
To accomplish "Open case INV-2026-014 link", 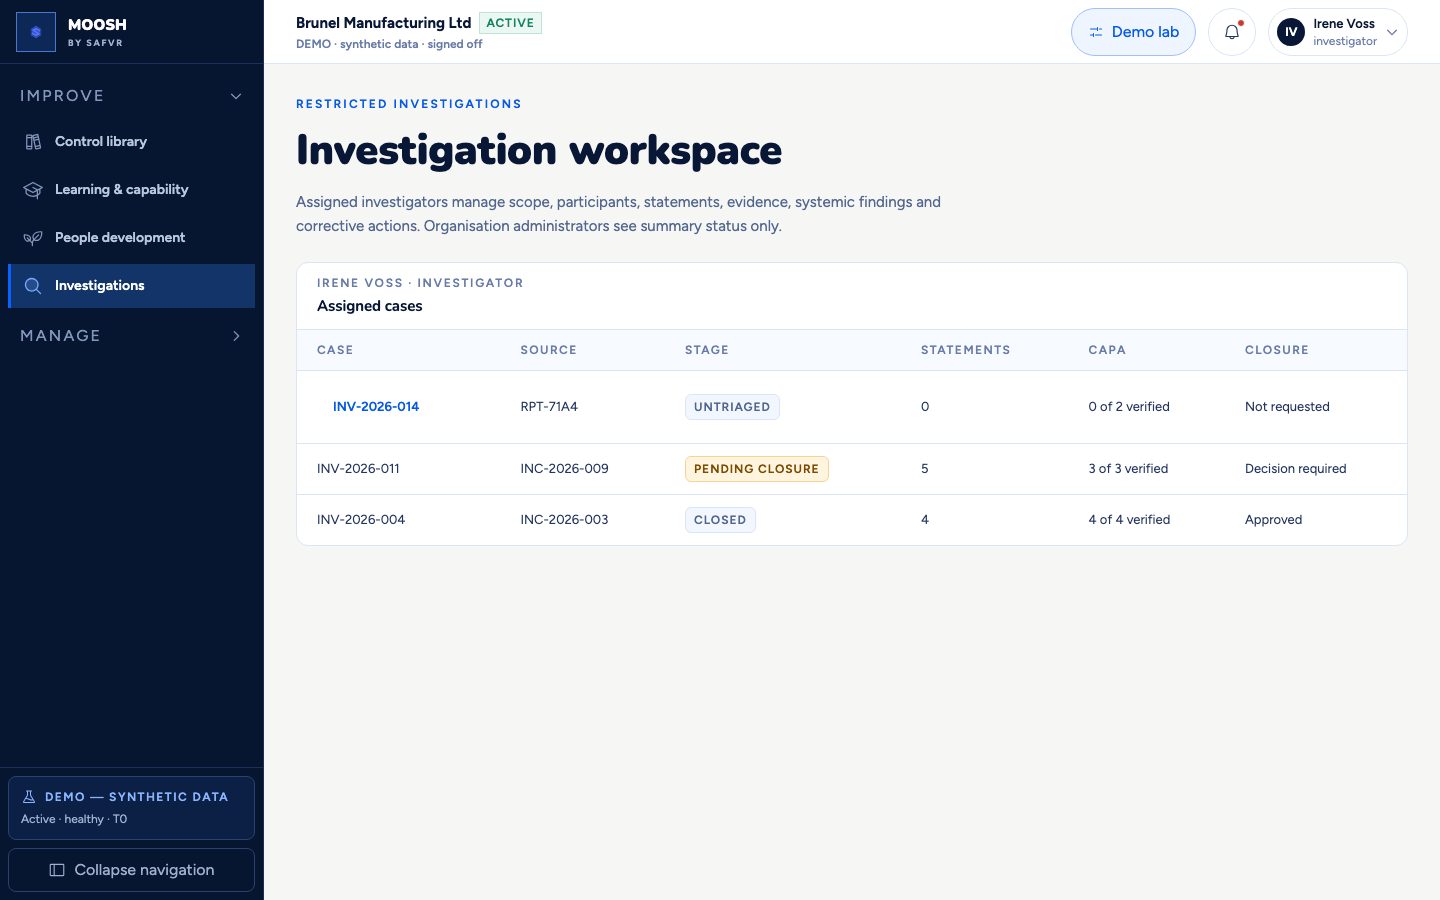I will pyautogui.click(x=376, y=407).
